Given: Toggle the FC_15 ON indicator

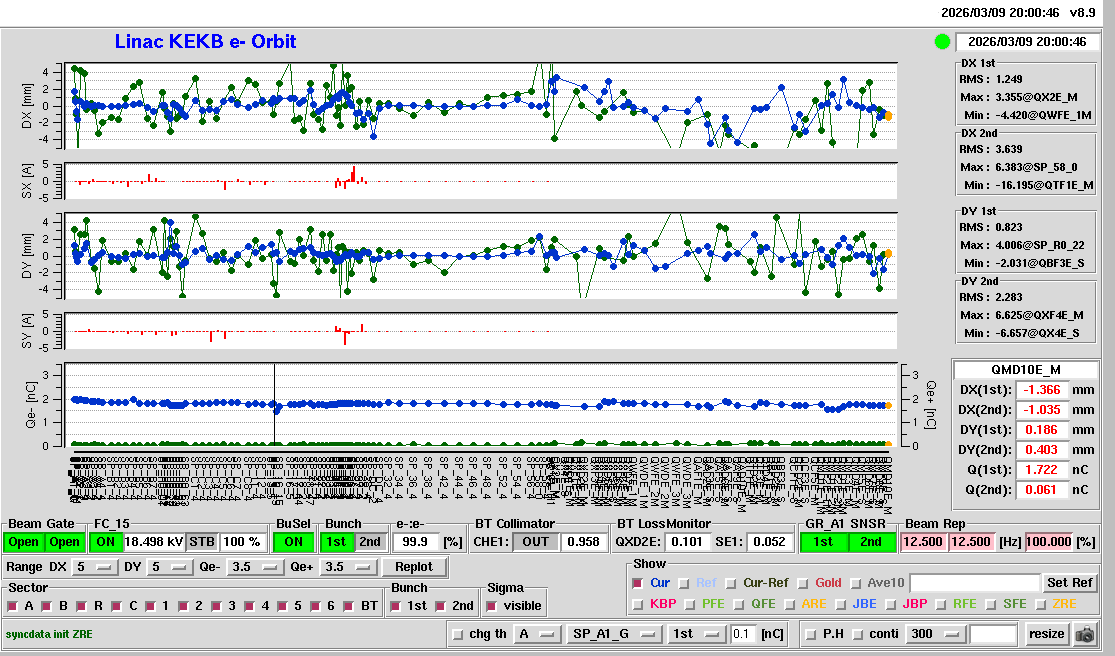Looking at the screenshot, I should 105,541.
